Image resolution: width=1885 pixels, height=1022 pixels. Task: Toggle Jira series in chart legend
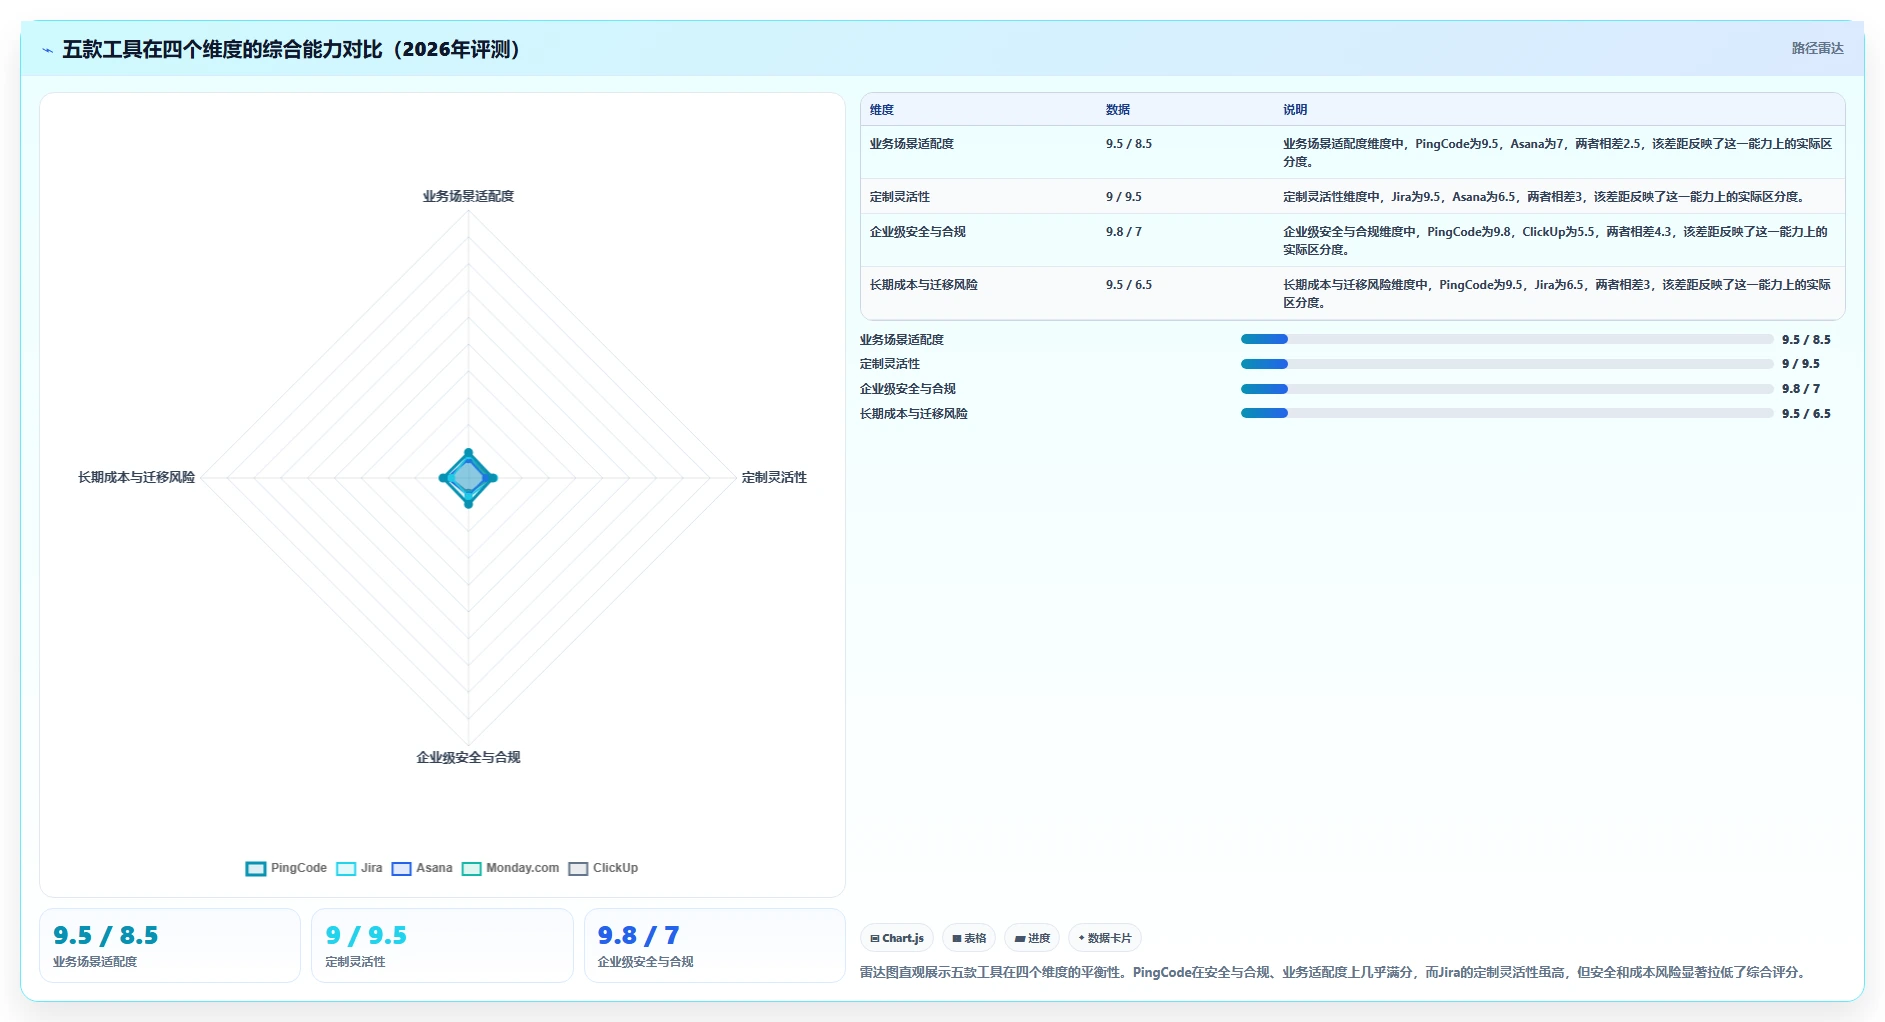coord(359,868)
